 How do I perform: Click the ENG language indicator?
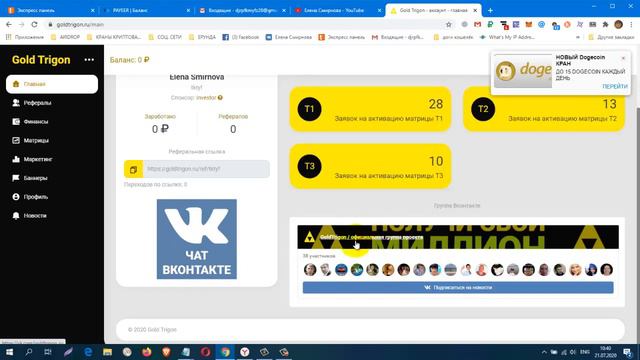coord(584,352)
